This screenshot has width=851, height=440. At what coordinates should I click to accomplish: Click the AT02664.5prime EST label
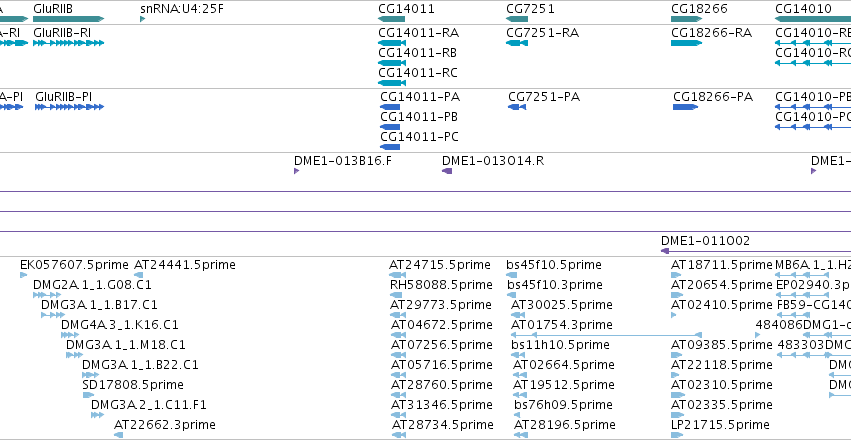pos(564,365)
